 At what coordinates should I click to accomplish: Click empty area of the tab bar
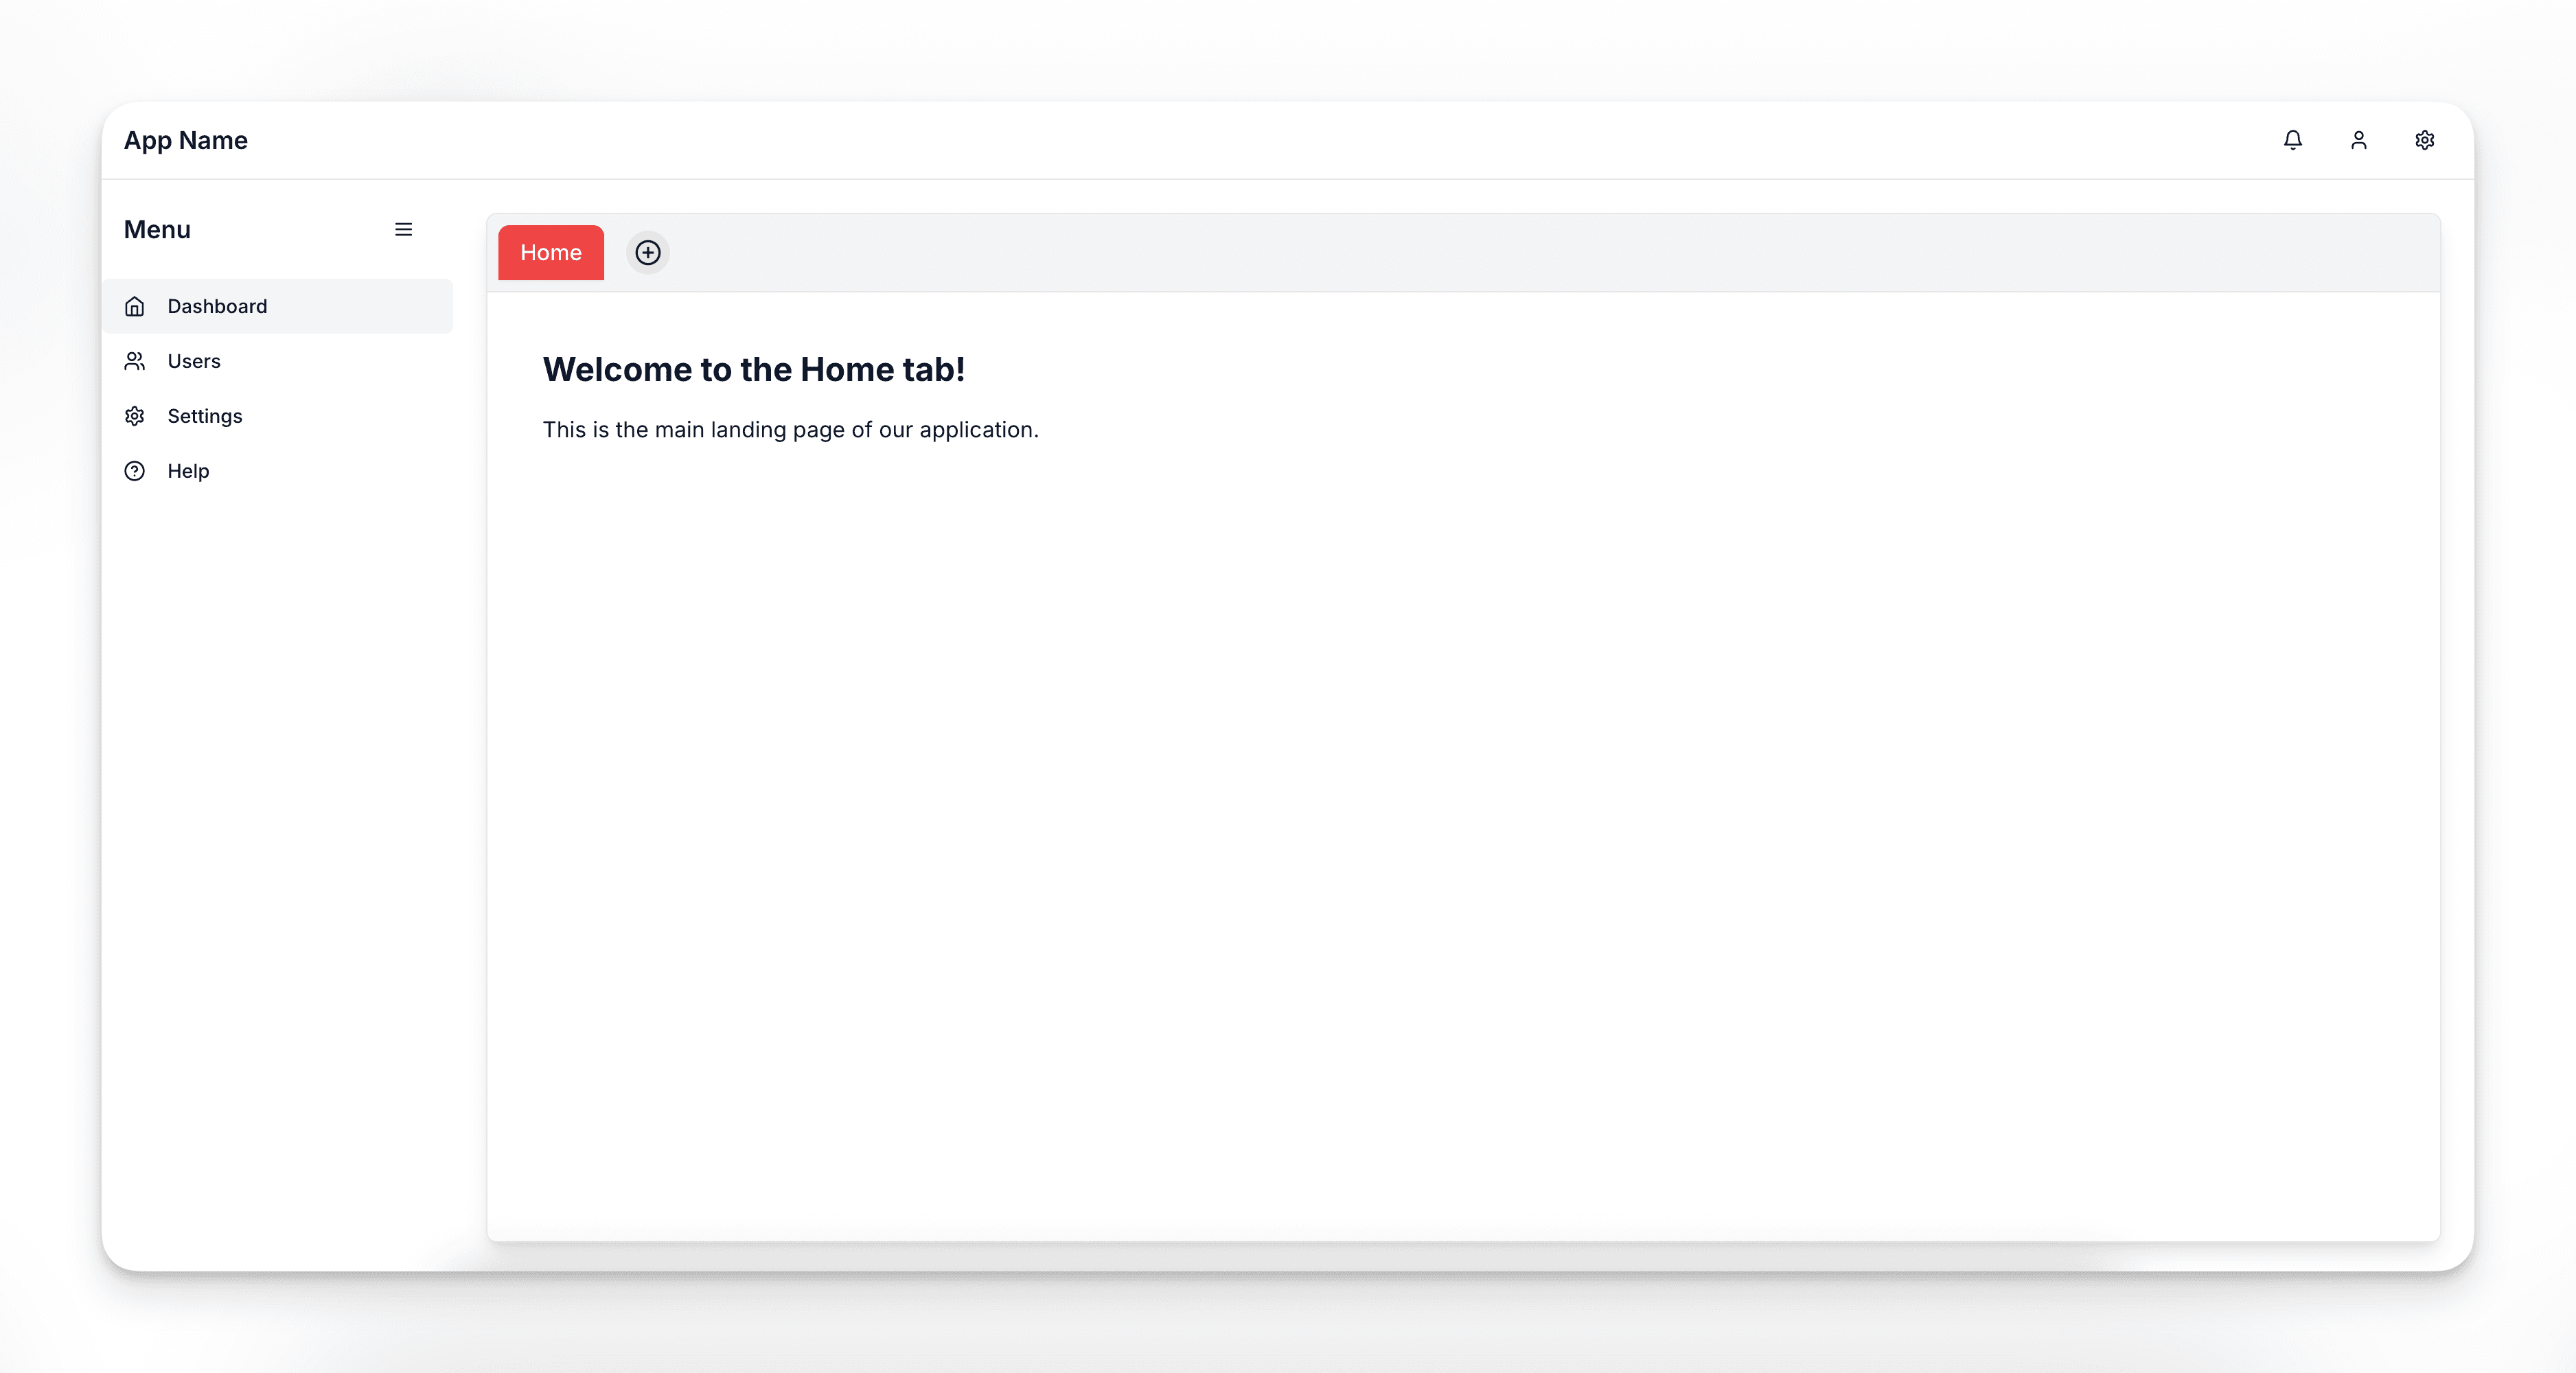pyautogui.click(x=1500, y=253)
